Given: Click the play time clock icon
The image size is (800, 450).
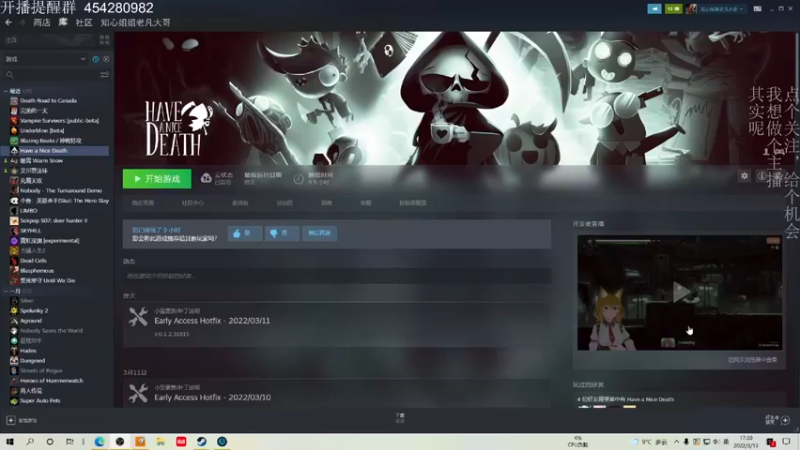Looking at the screenshot, I should coord(298,179).
